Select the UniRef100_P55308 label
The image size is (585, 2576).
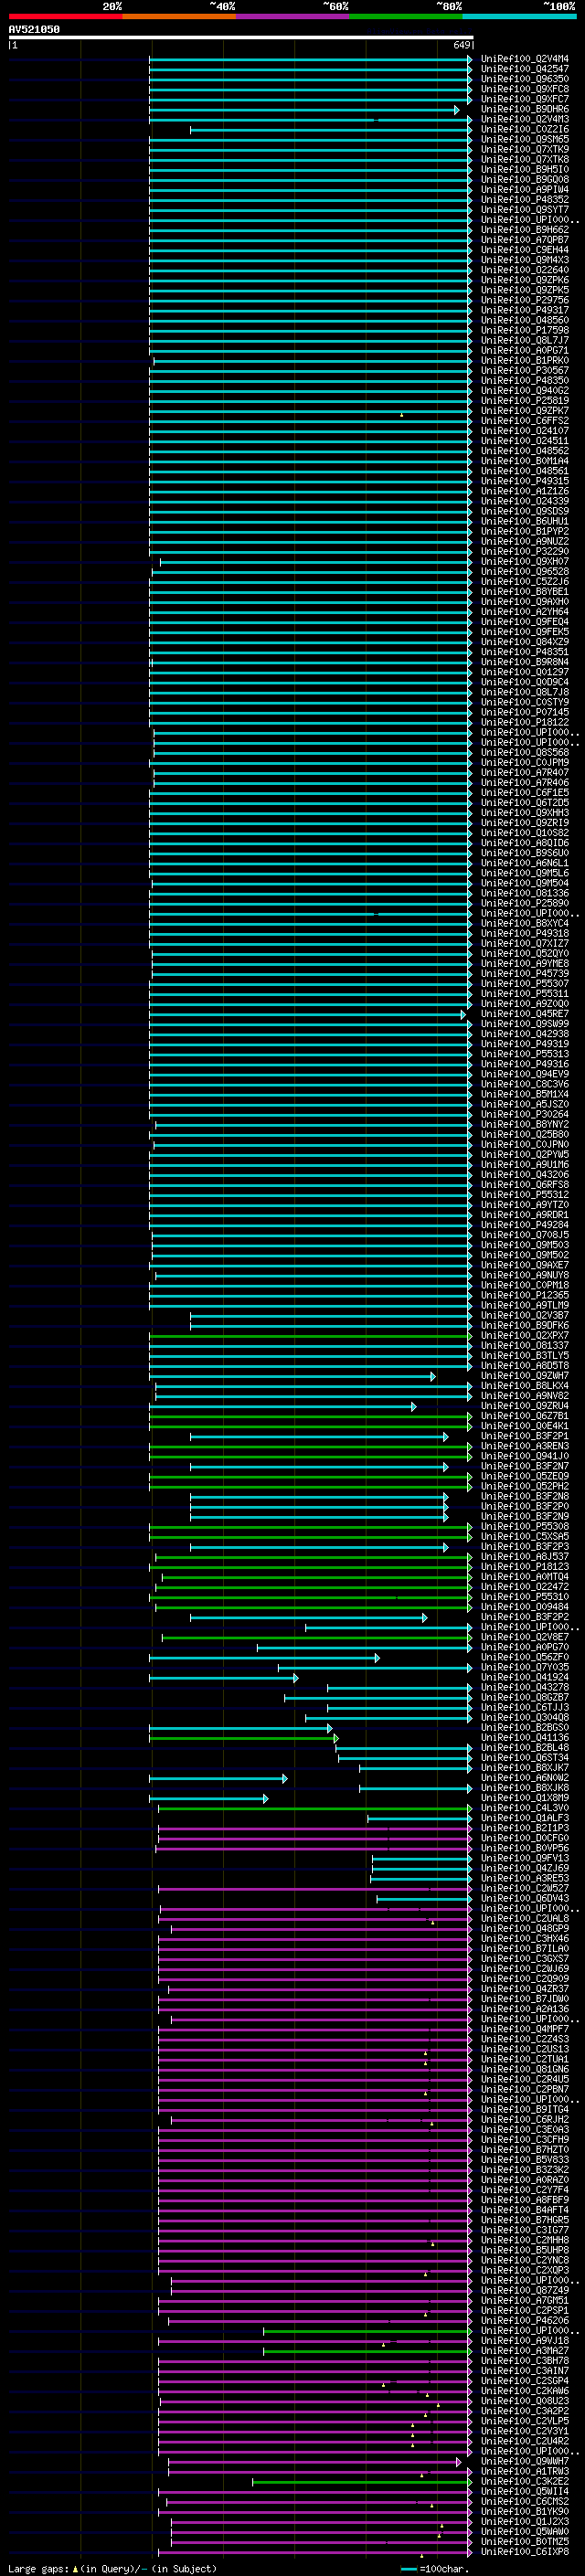click(525, 1527)
